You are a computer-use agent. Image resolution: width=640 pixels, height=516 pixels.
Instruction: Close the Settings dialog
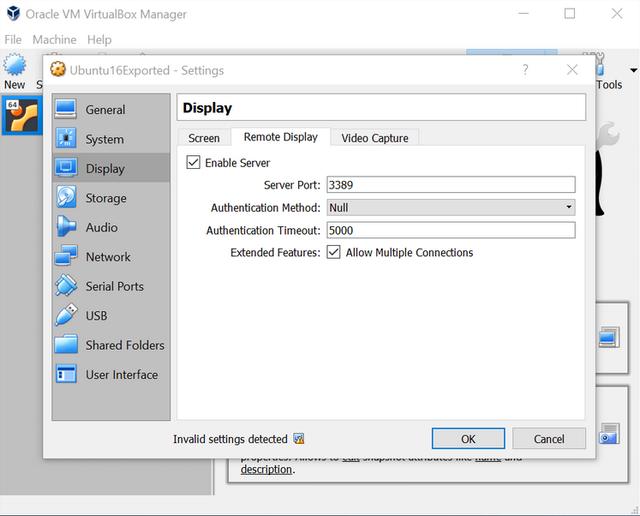(x=572, y=70)
